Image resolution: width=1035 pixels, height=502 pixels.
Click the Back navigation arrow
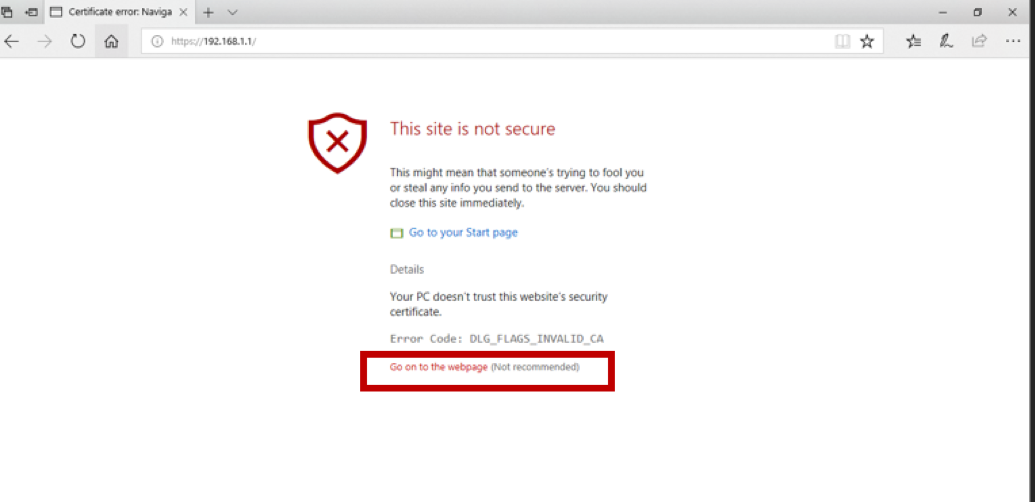[12, 42]
